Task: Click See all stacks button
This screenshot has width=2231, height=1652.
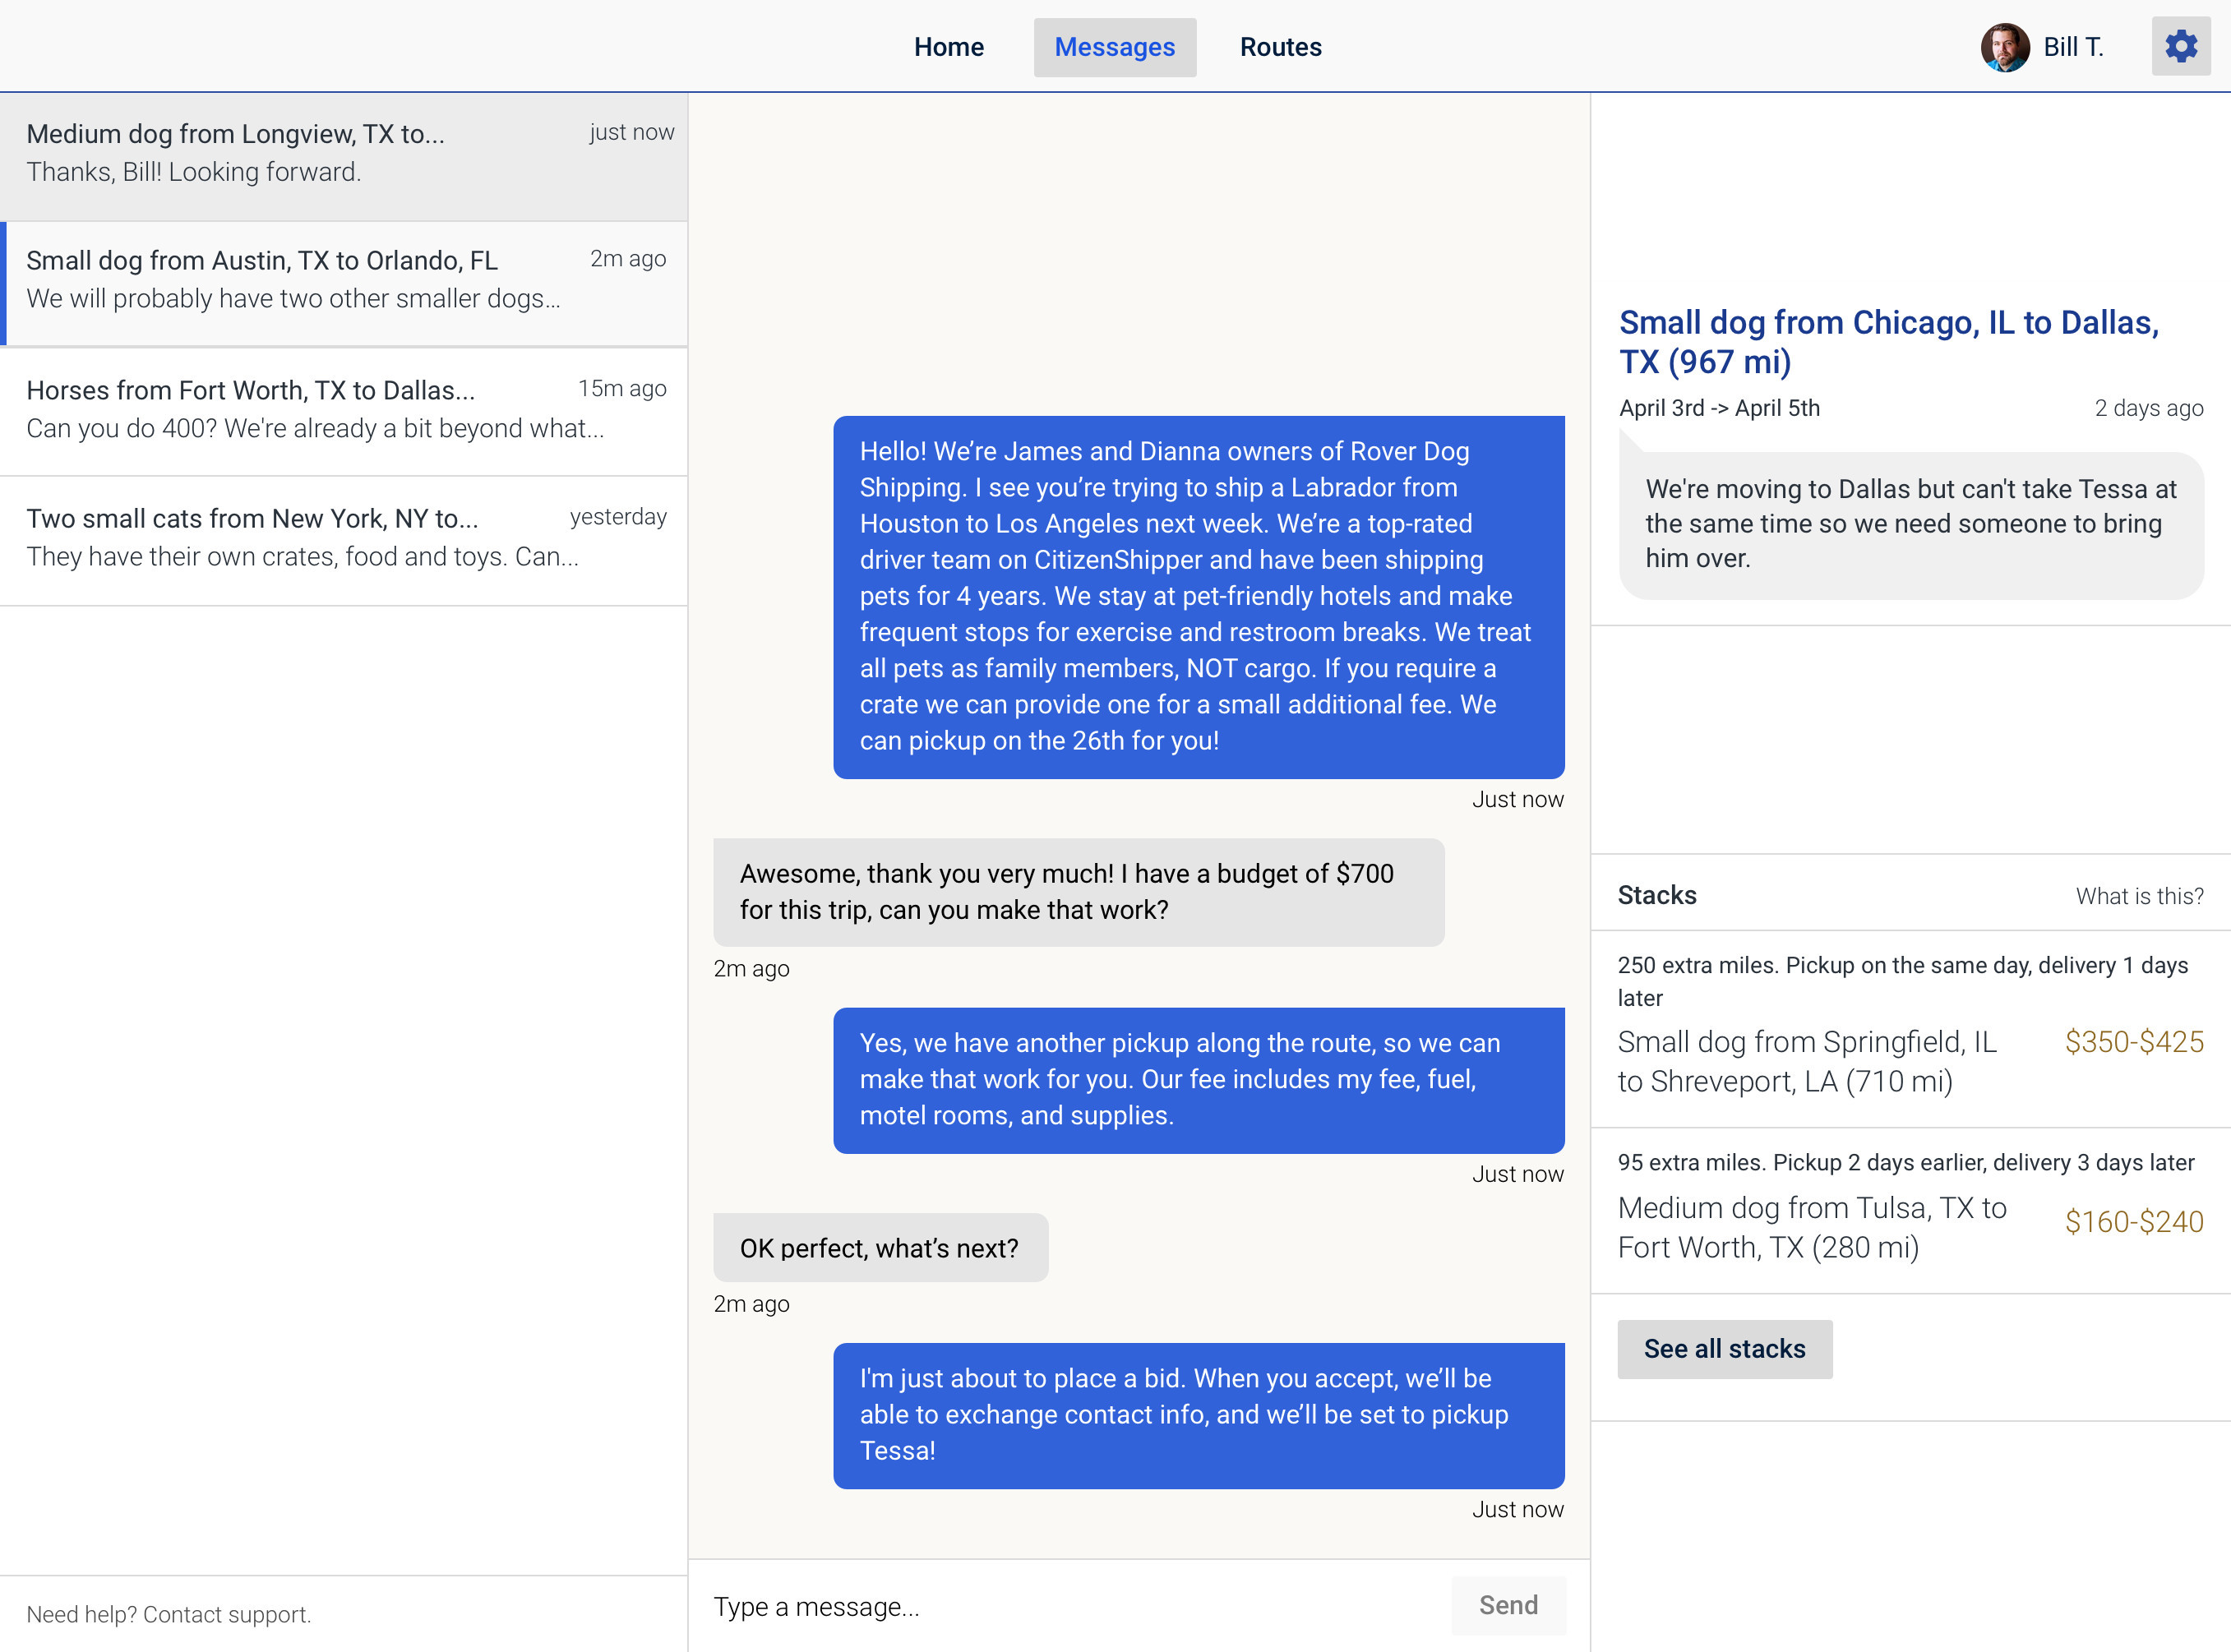Action: (1724, 1349)
